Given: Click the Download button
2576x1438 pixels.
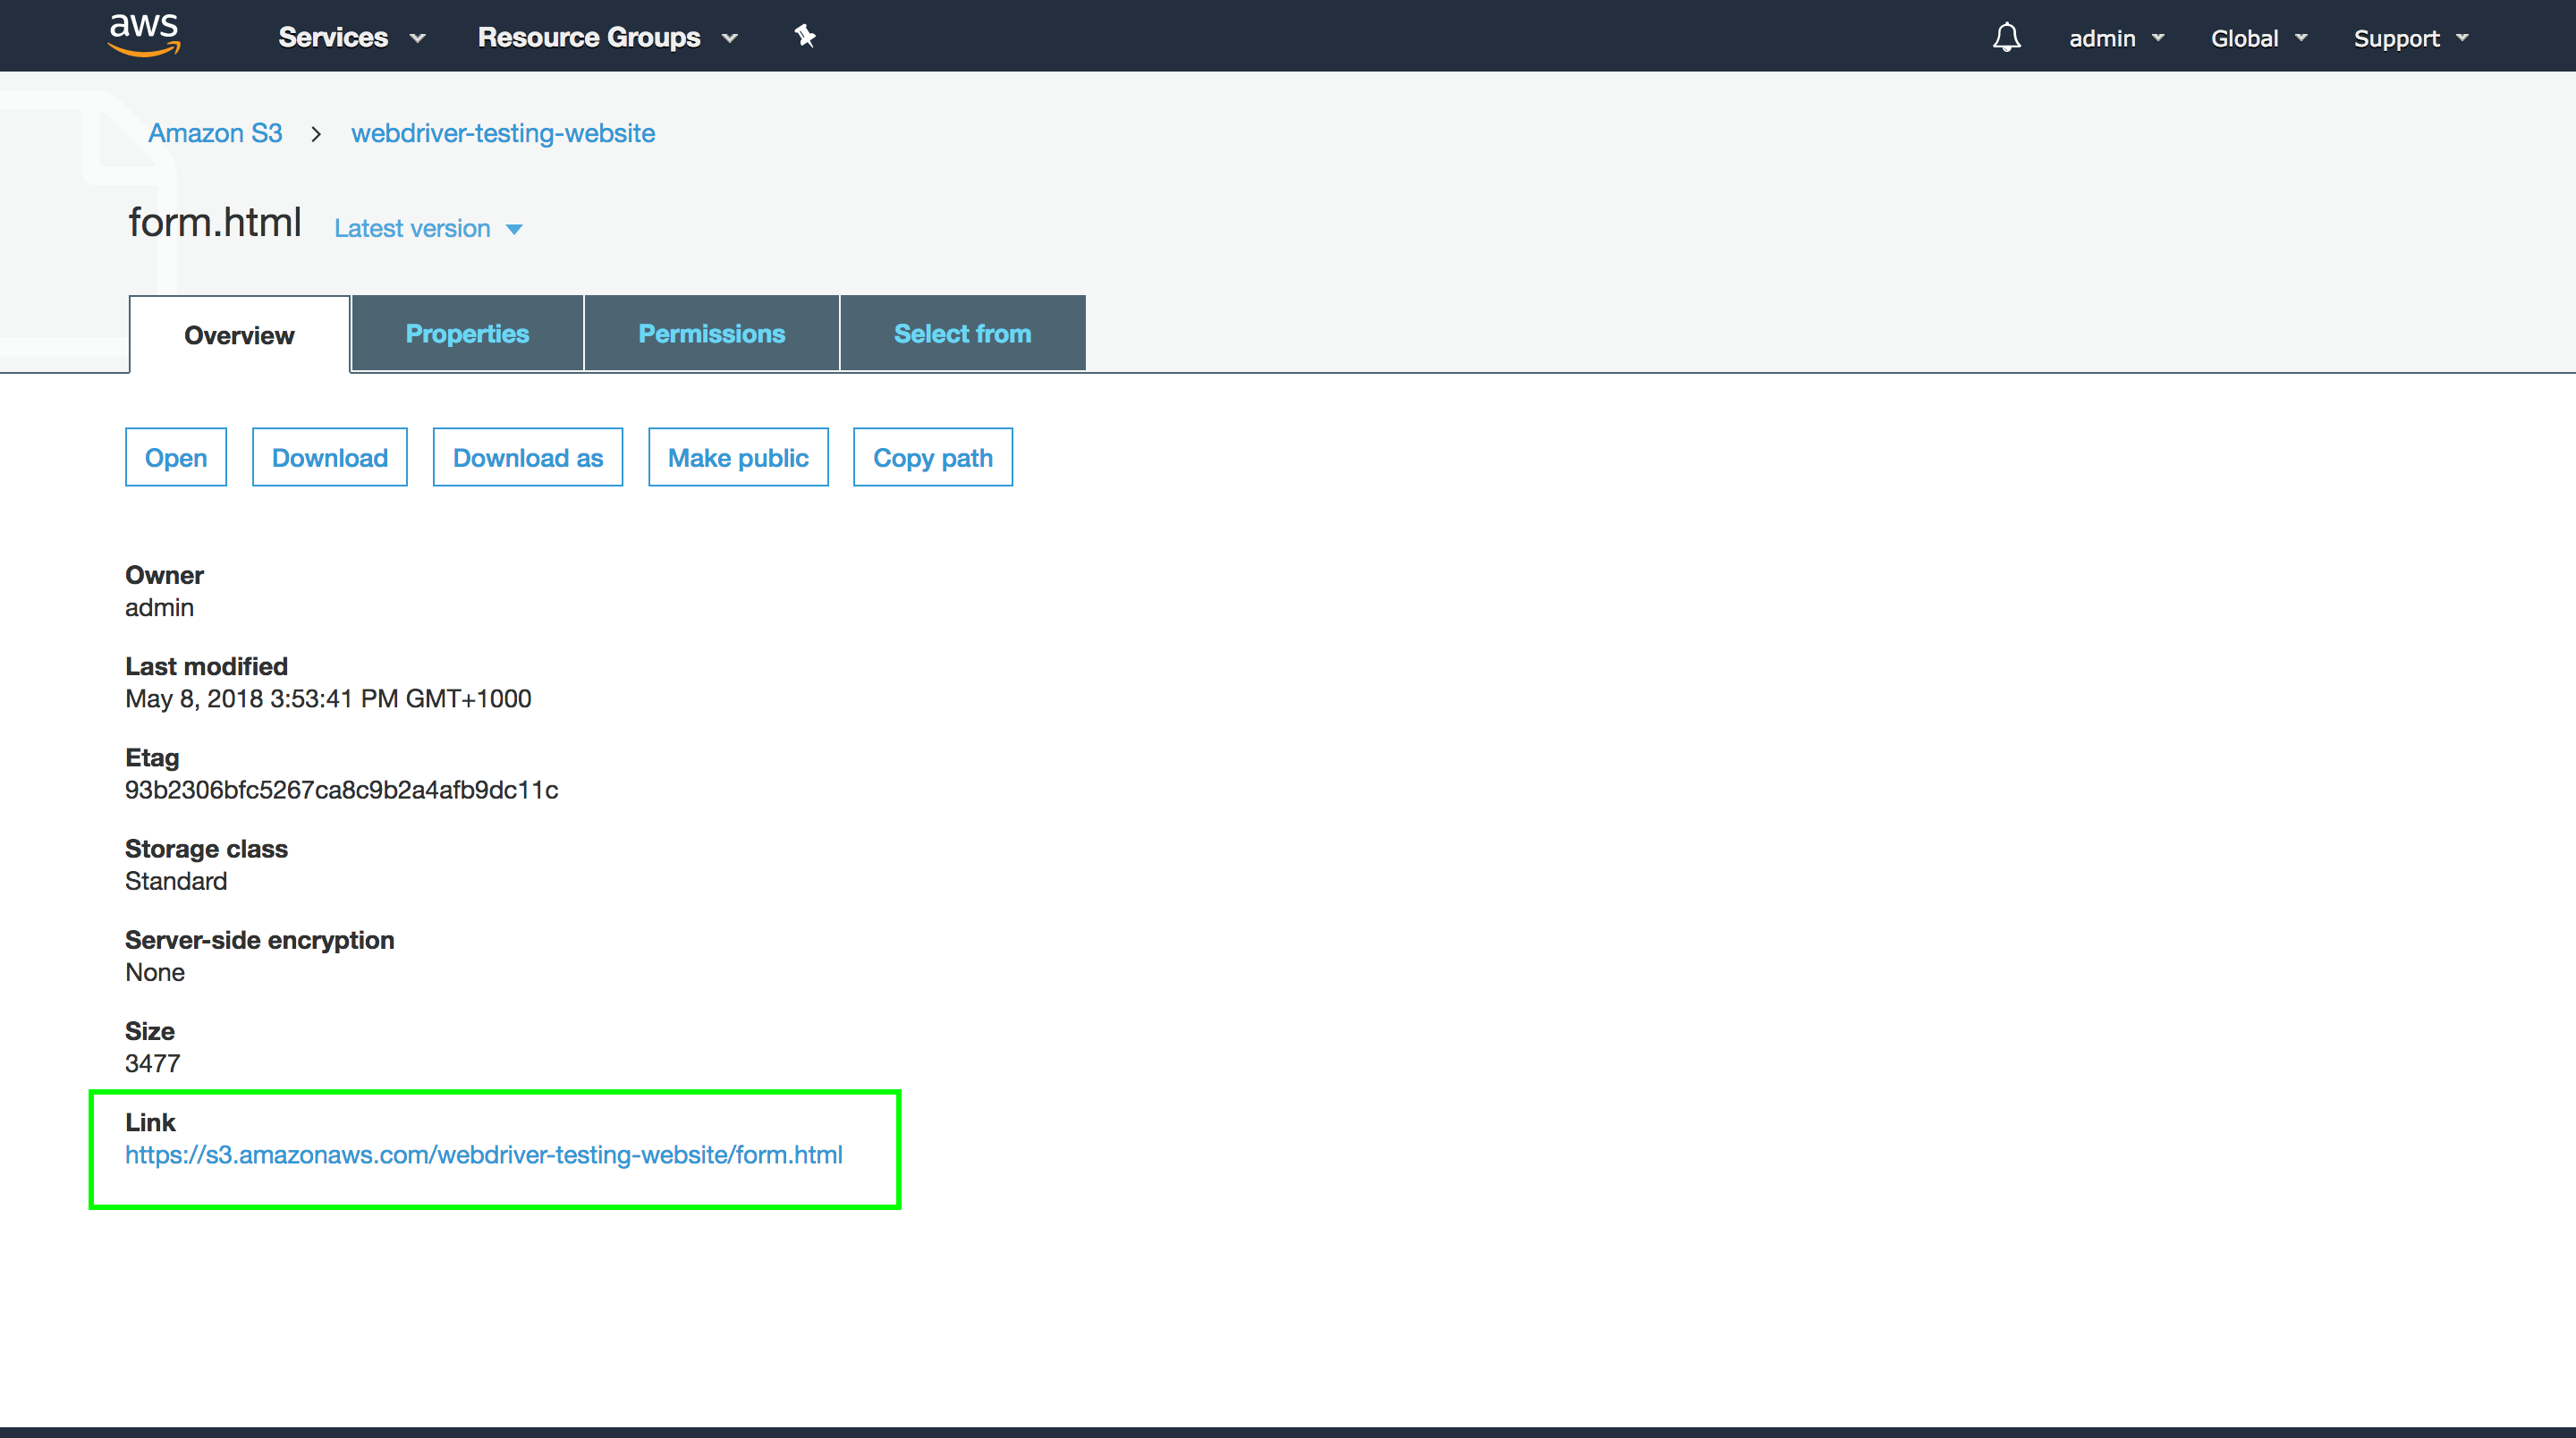Looking at the screenshot, I should point(329,457).
